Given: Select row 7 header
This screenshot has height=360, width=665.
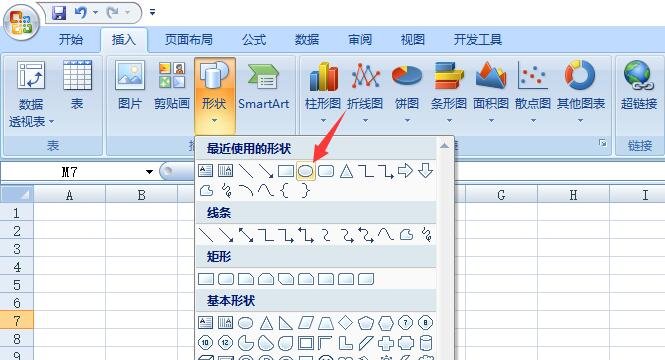Looking at the screenshot, I should pos(17,321).
